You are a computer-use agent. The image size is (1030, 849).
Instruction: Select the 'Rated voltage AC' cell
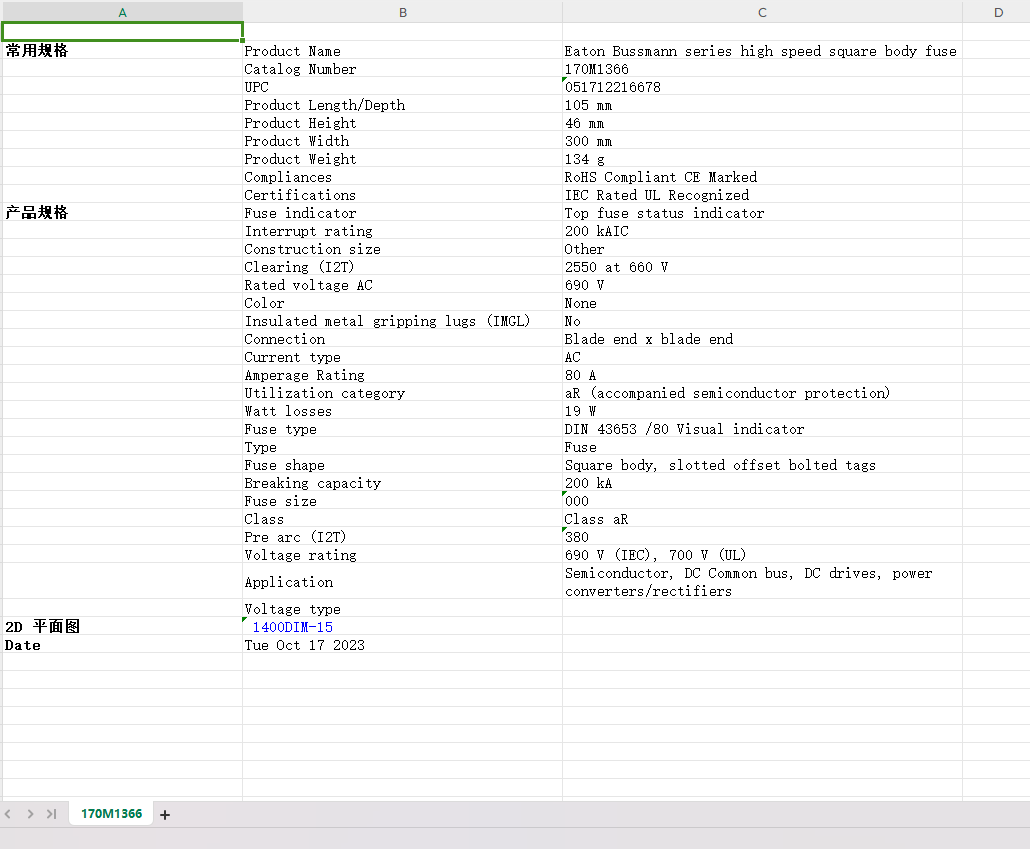click(x=403, y=285)
